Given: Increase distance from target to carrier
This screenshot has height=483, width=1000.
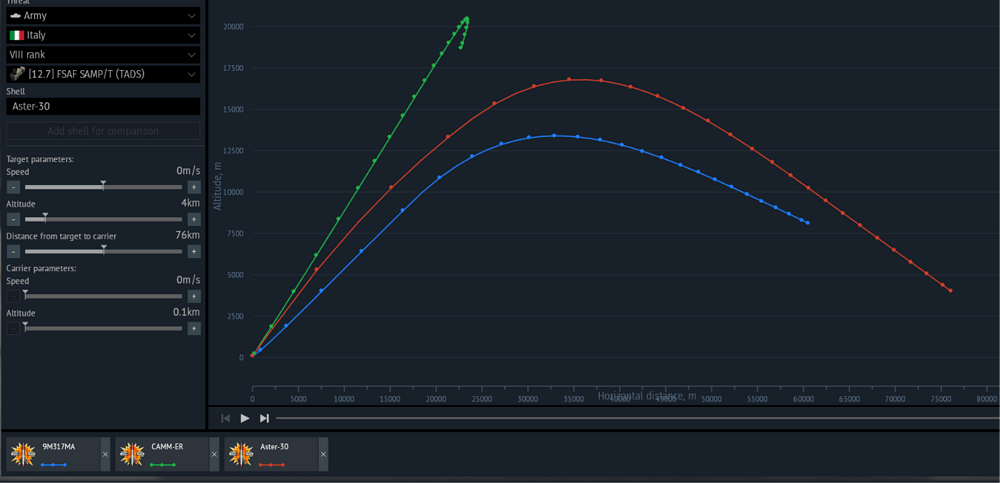Looking at the screenshot, I should [194, 251].
